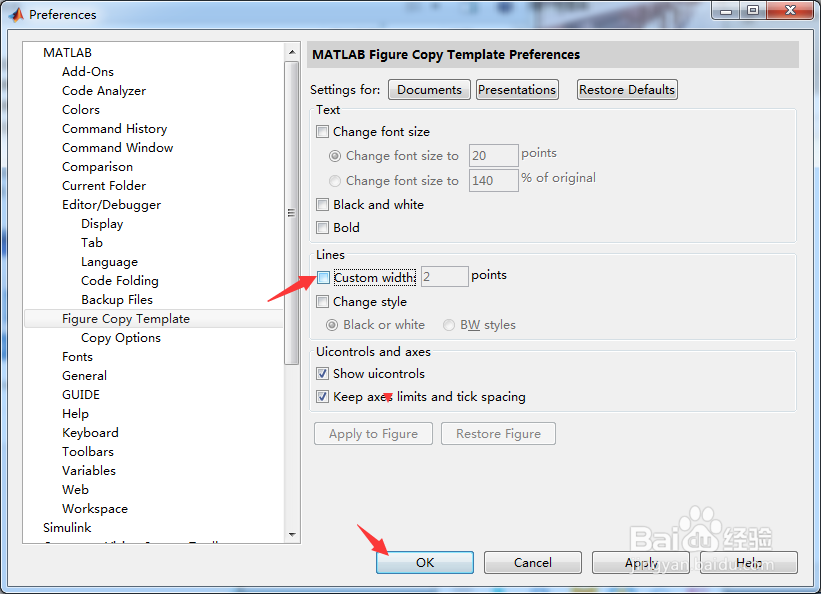The width and height of the screenshot is (821, 594).
Task: Open GUIDE preferences
Action: pos(81,394)
